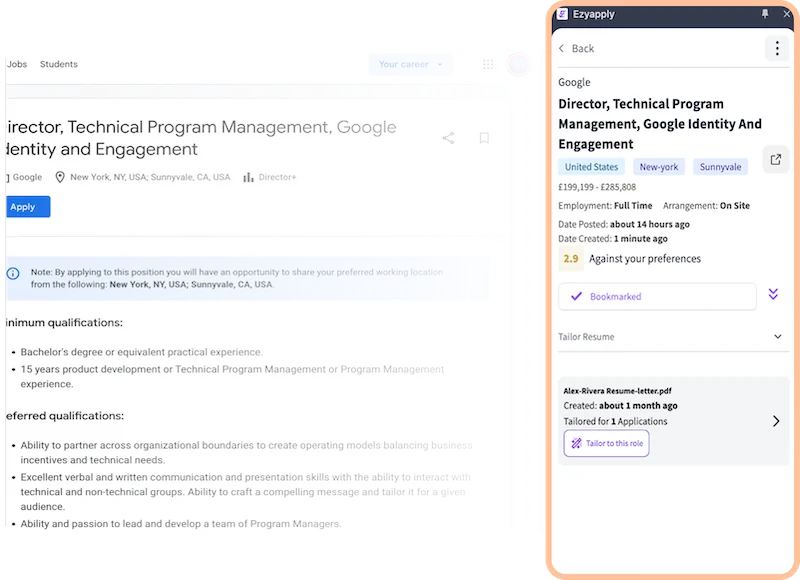This screenshot has width=800, height=580.
Task: Click the account avatar icon
Action: (x=518, y=64)
